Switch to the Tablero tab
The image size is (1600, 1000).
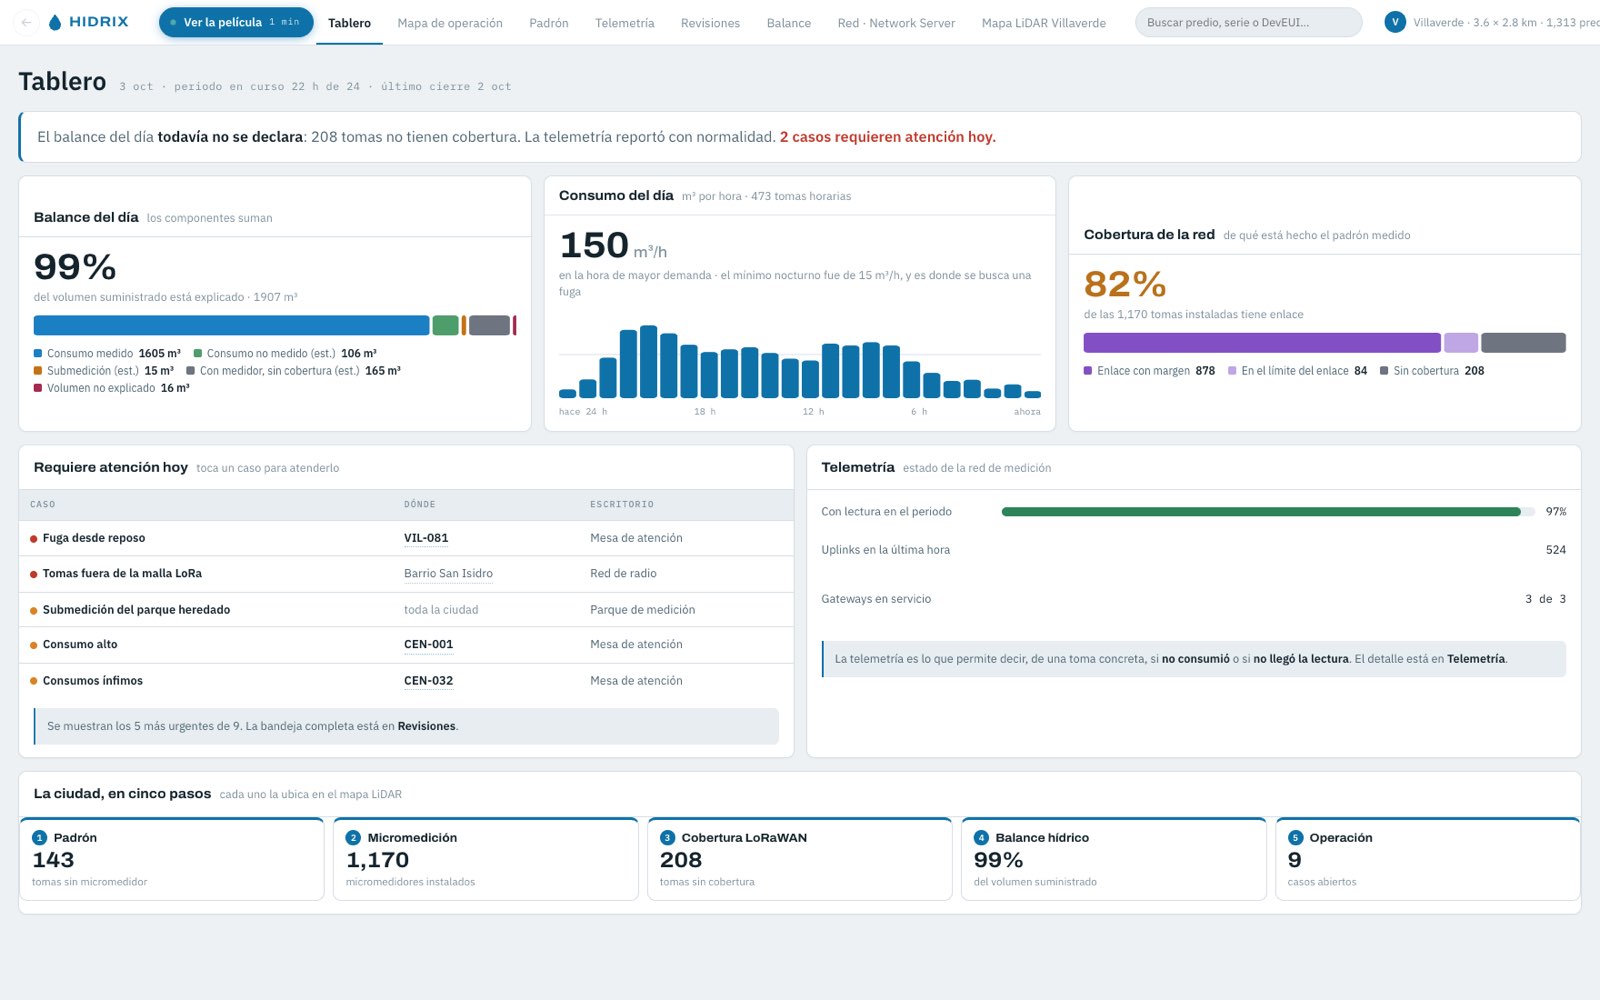(349, 23)
